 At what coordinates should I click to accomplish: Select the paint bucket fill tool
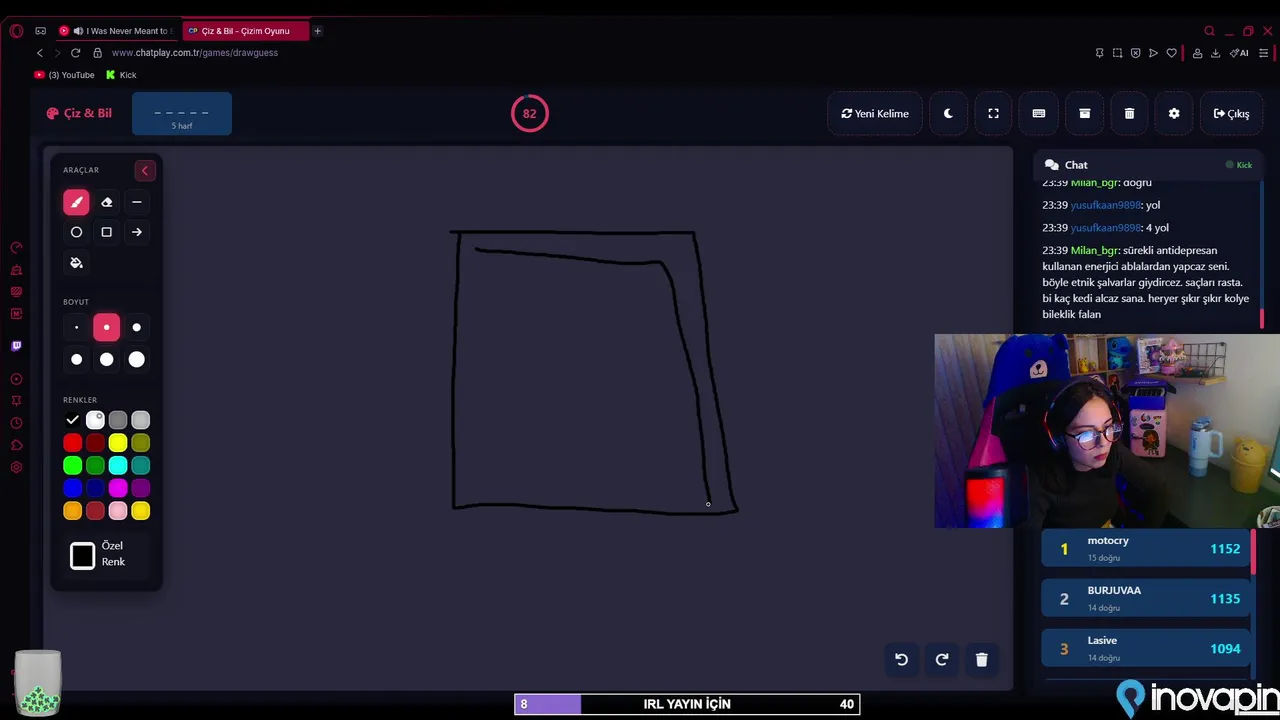coord(76,263)
